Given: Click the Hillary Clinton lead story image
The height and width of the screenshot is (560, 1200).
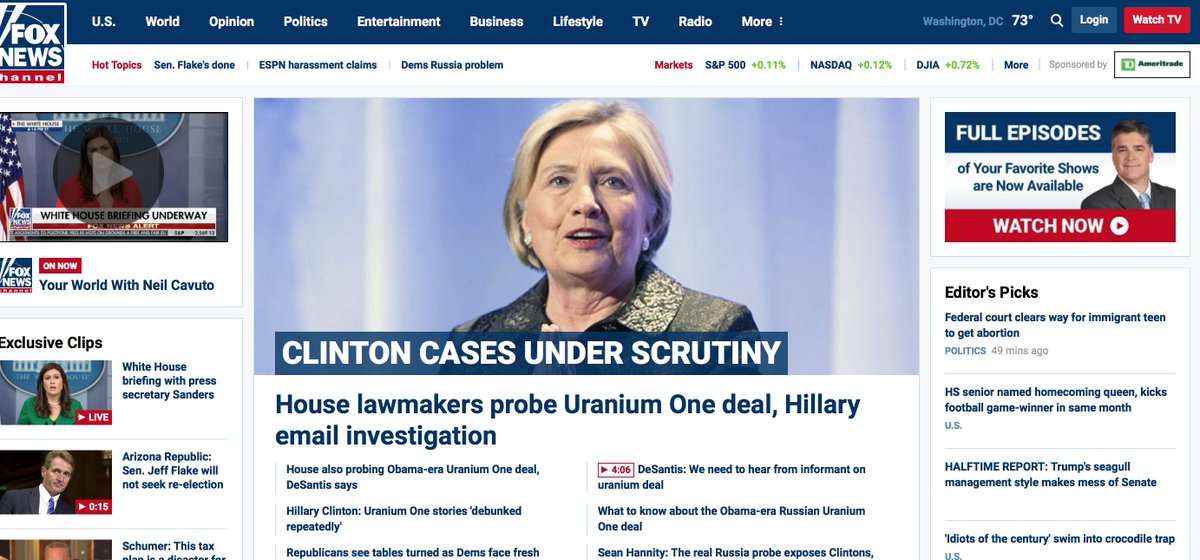Looking at the screenshot, I should tap(586, 236).
